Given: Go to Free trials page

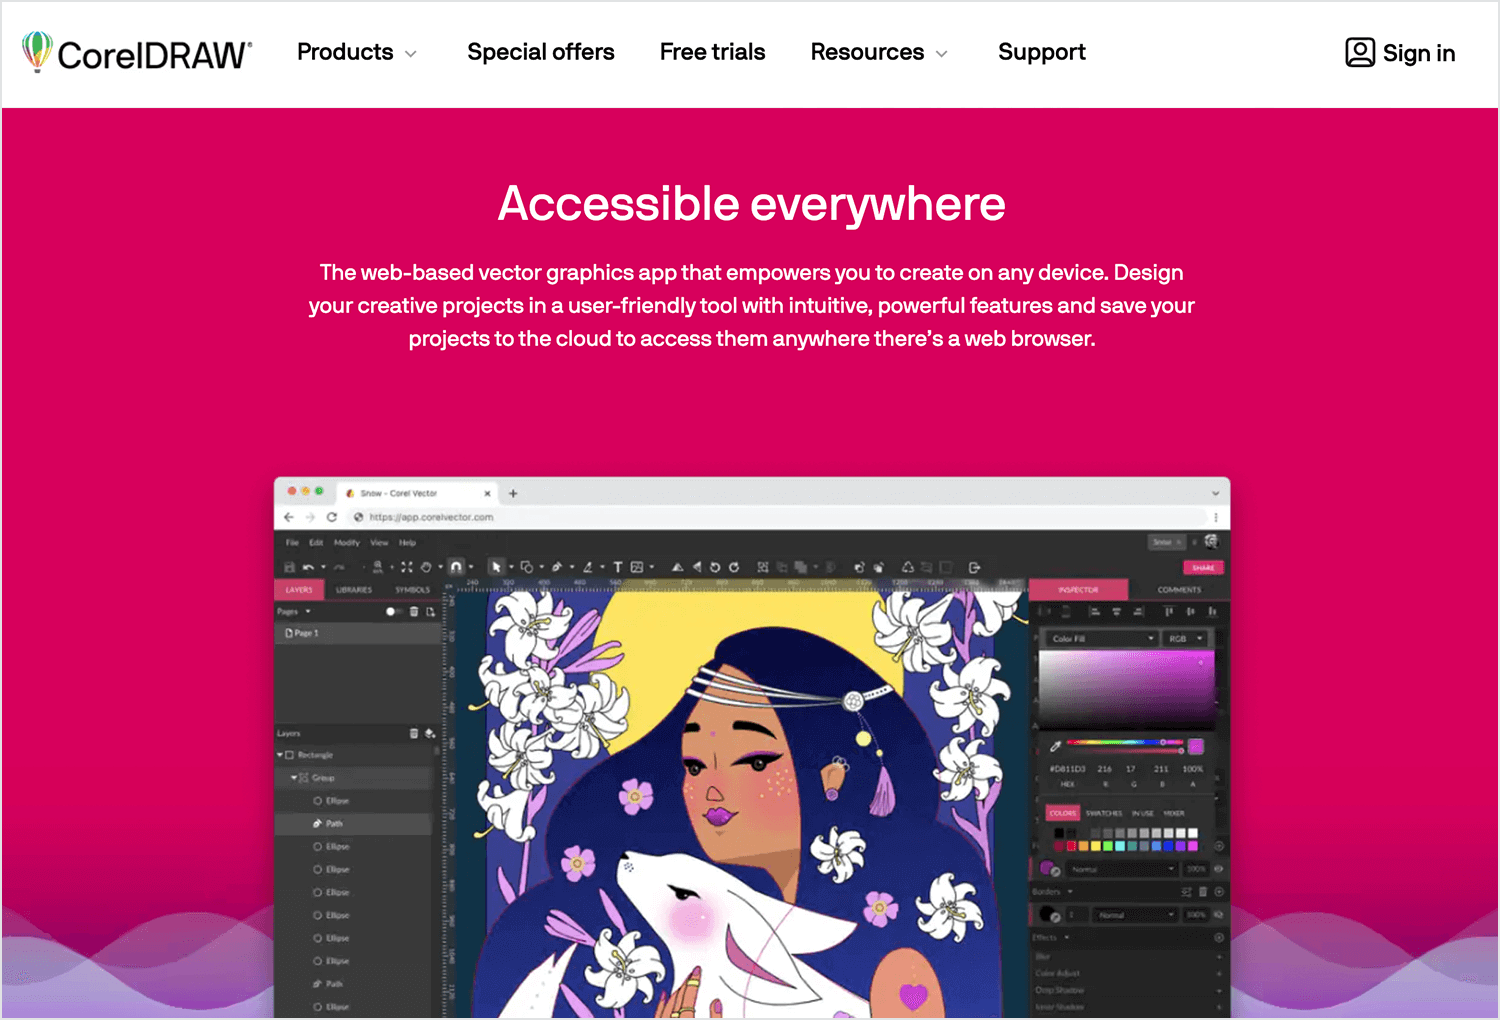Looking at the screenshot, I should 712,52.
